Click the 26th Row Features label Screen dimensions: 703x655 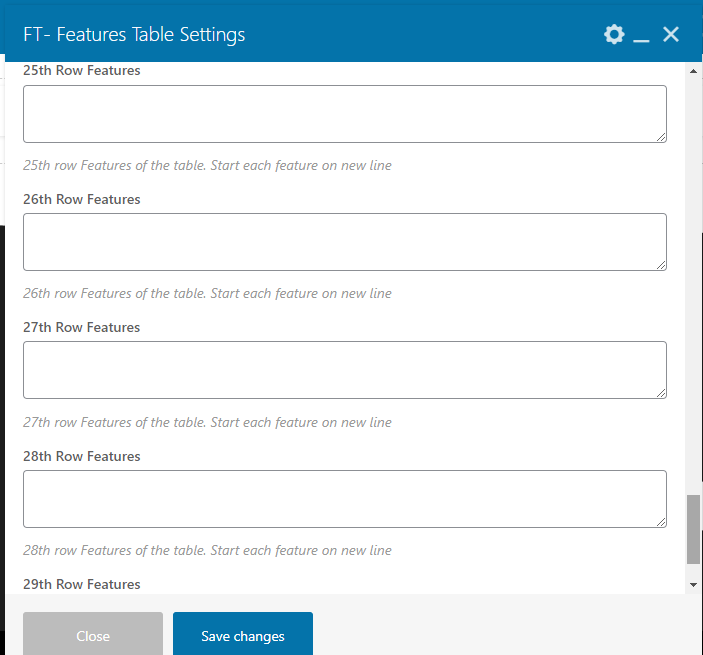[82, 200]
